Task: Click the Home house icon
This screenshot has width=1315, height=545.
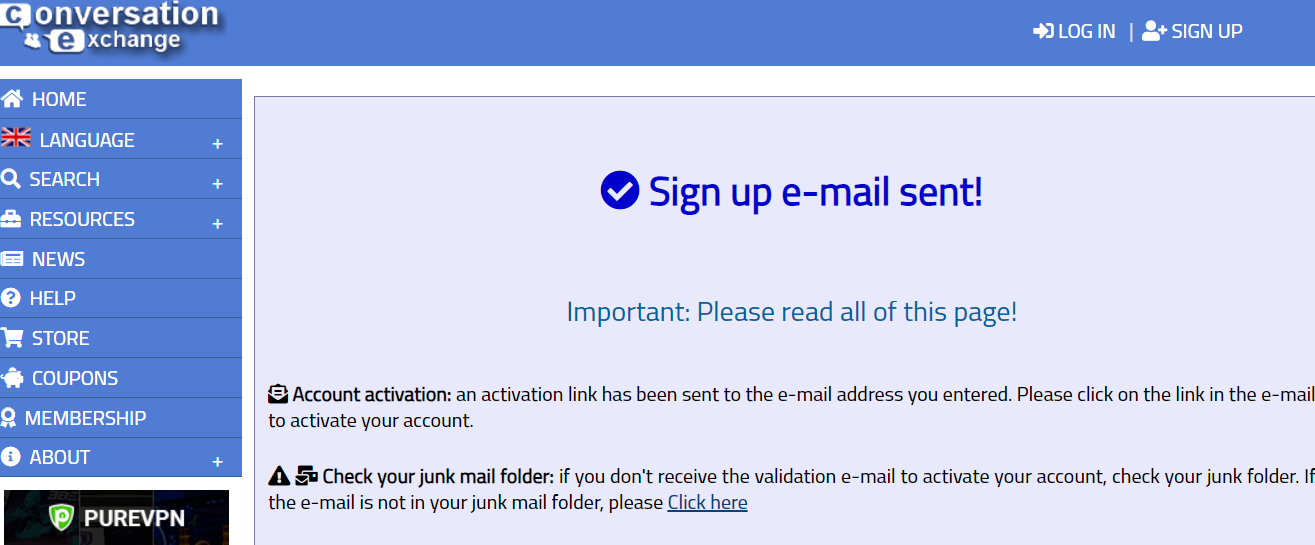Action: (12, 99)
